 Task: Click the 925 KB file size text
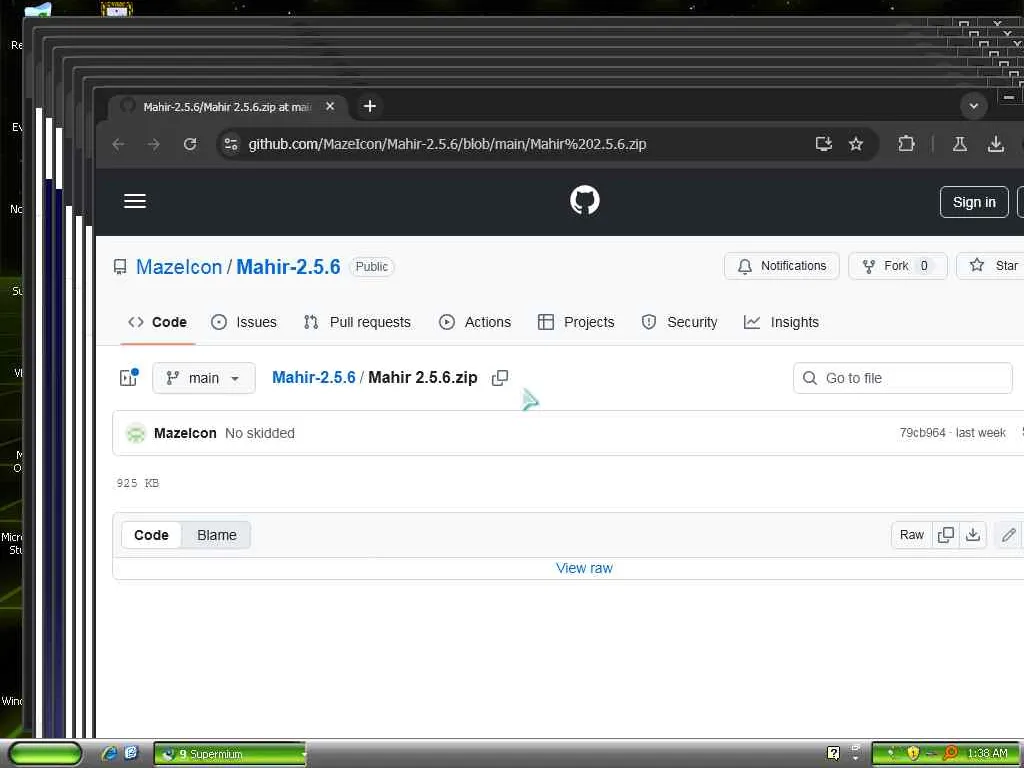(138, 483)
